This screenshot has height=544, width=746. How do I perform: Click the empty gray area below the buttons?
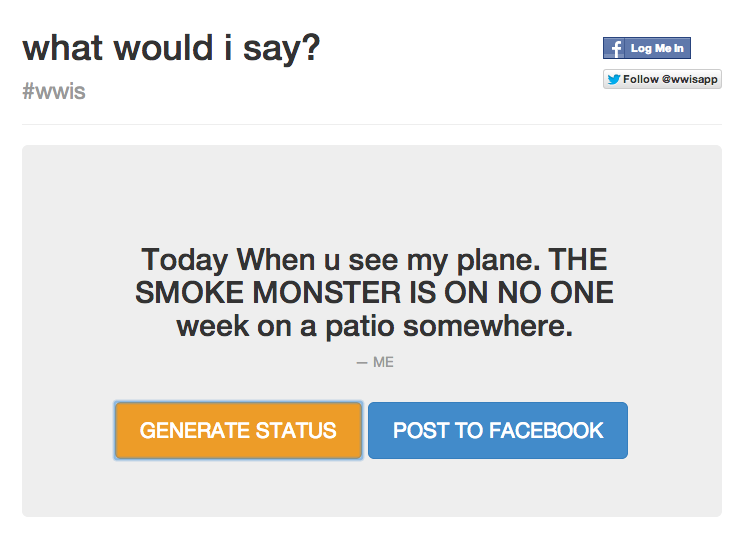tap(371, 490)
